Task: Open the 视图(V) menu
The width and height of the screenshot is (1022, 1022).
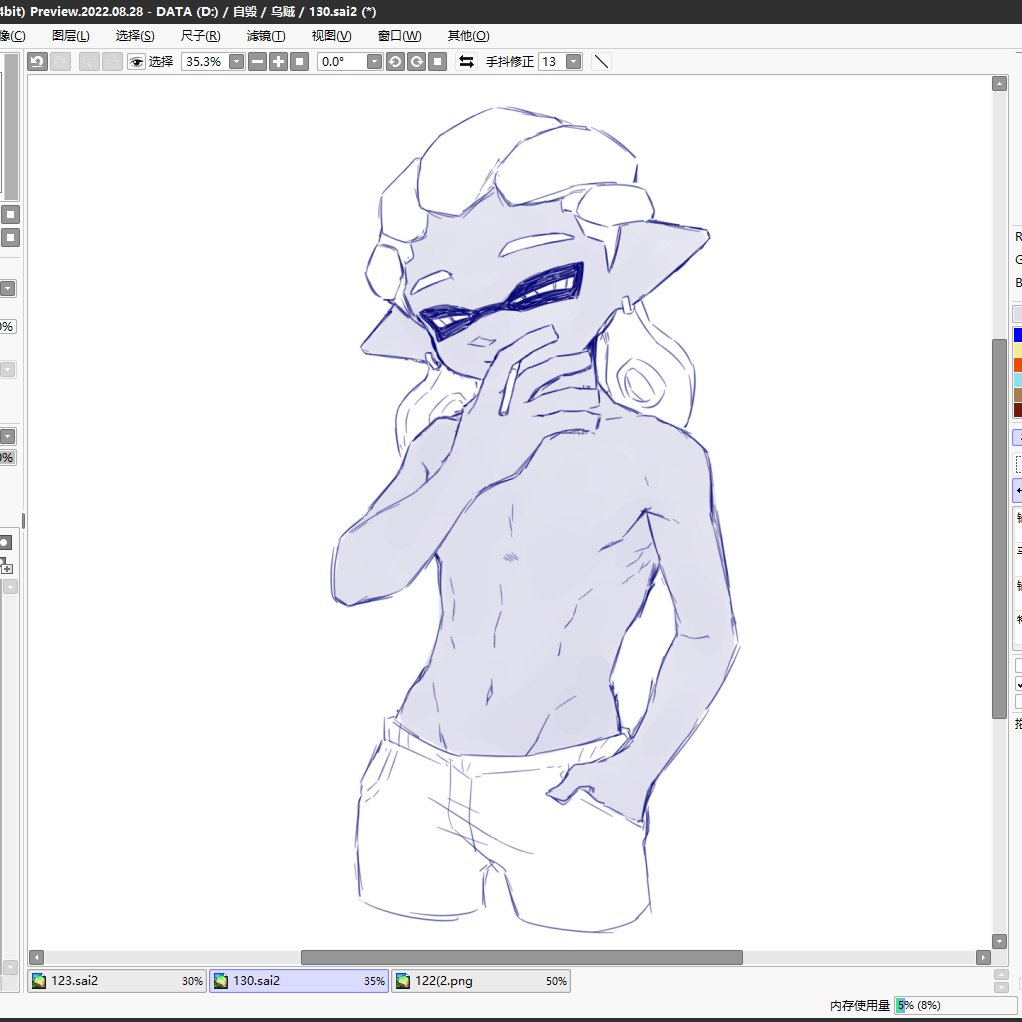Action: point(331,36)
